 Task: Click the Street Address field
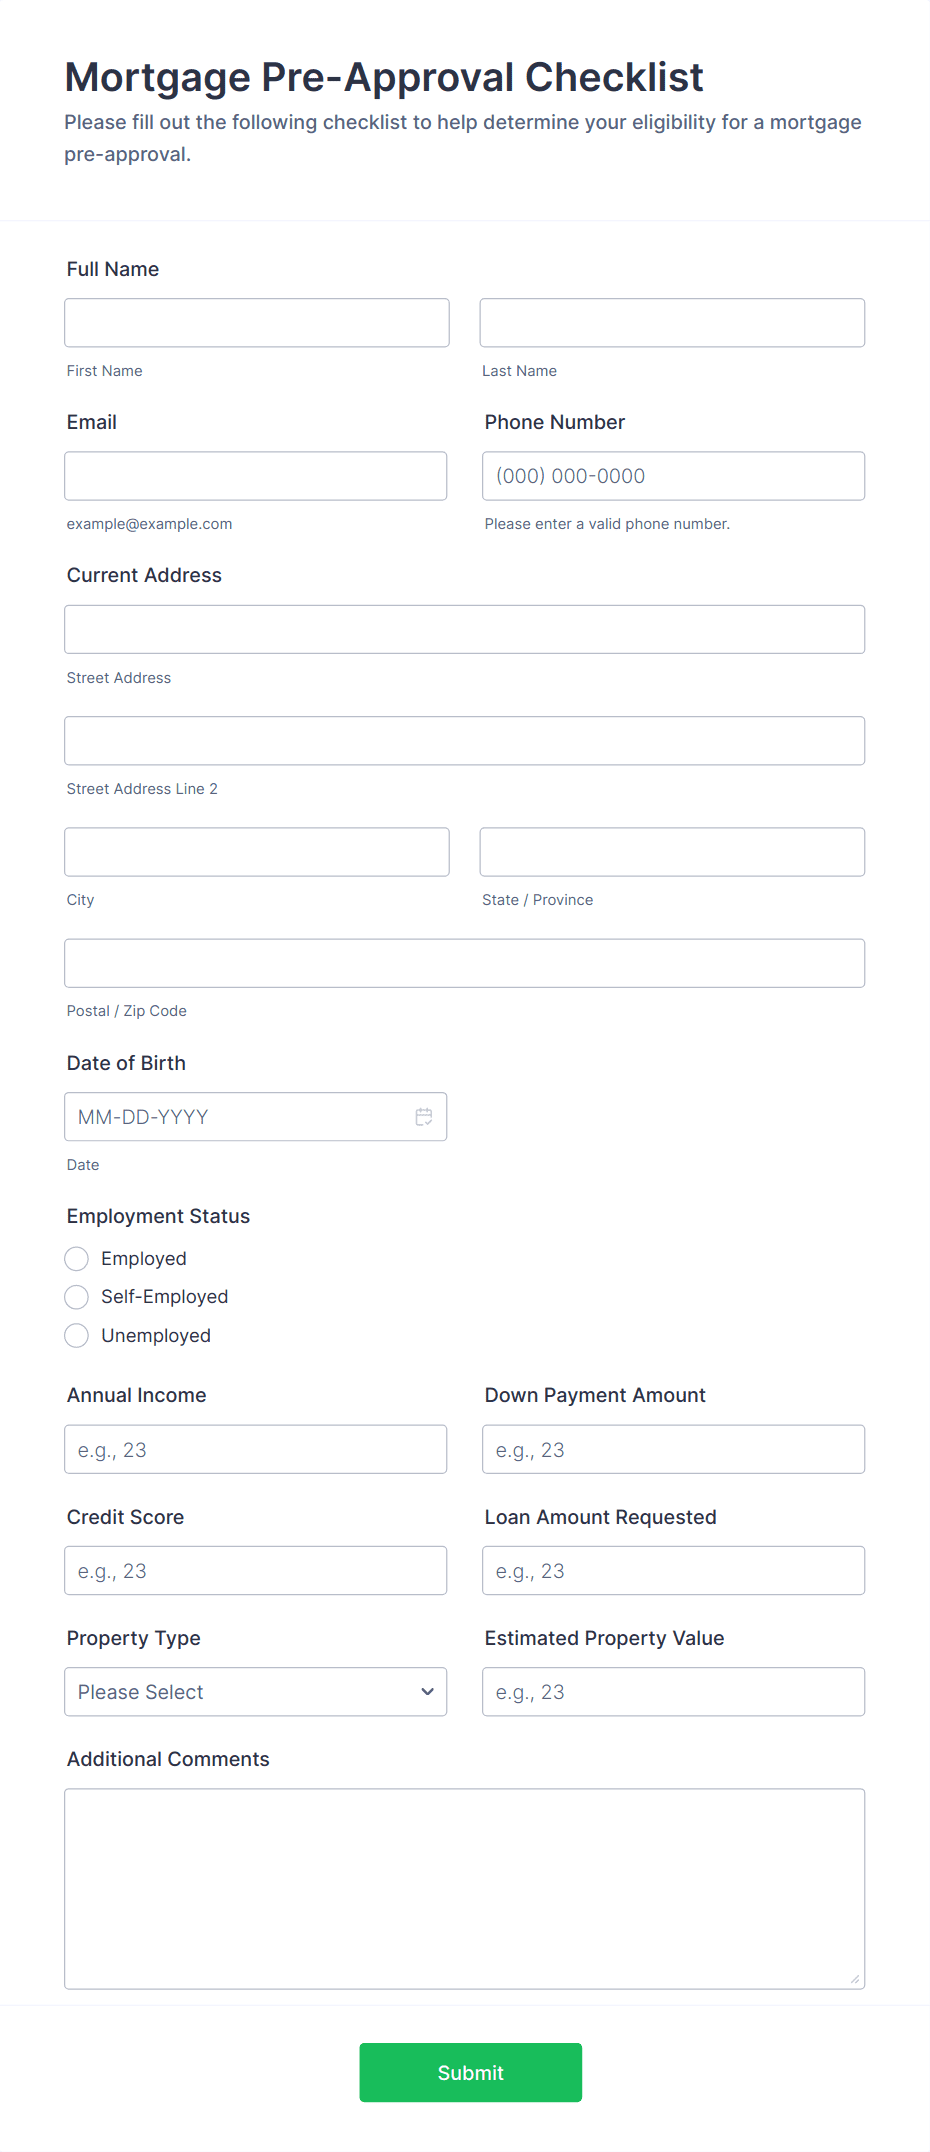click(x=464, y=629)
